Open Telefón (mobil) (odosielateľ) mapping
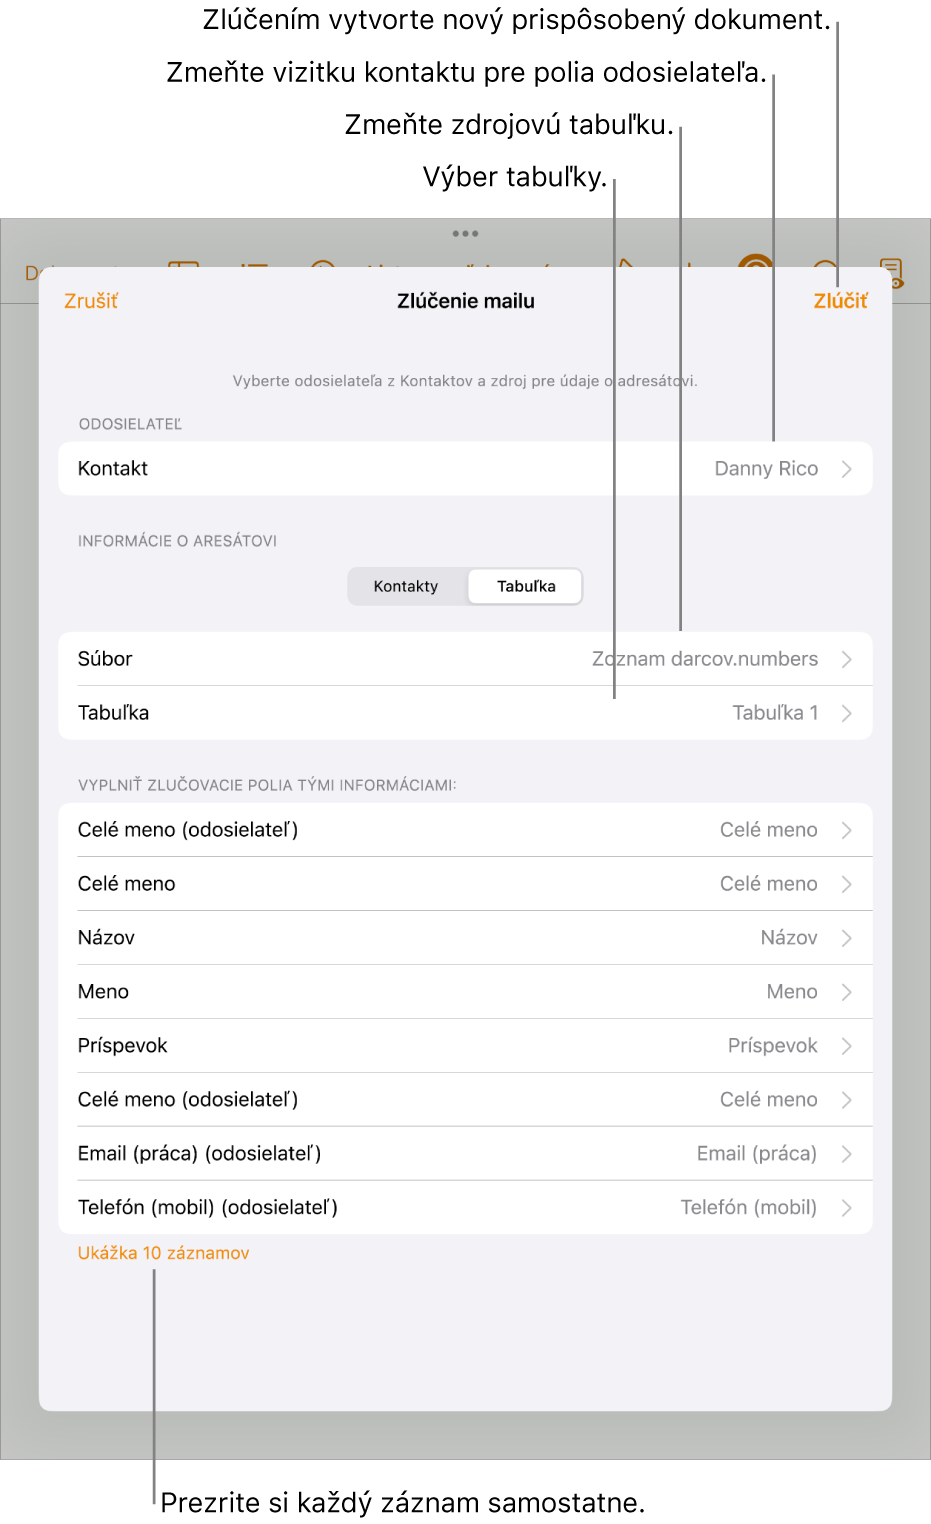This screenshot has width=931, height=1524. 465,1208
